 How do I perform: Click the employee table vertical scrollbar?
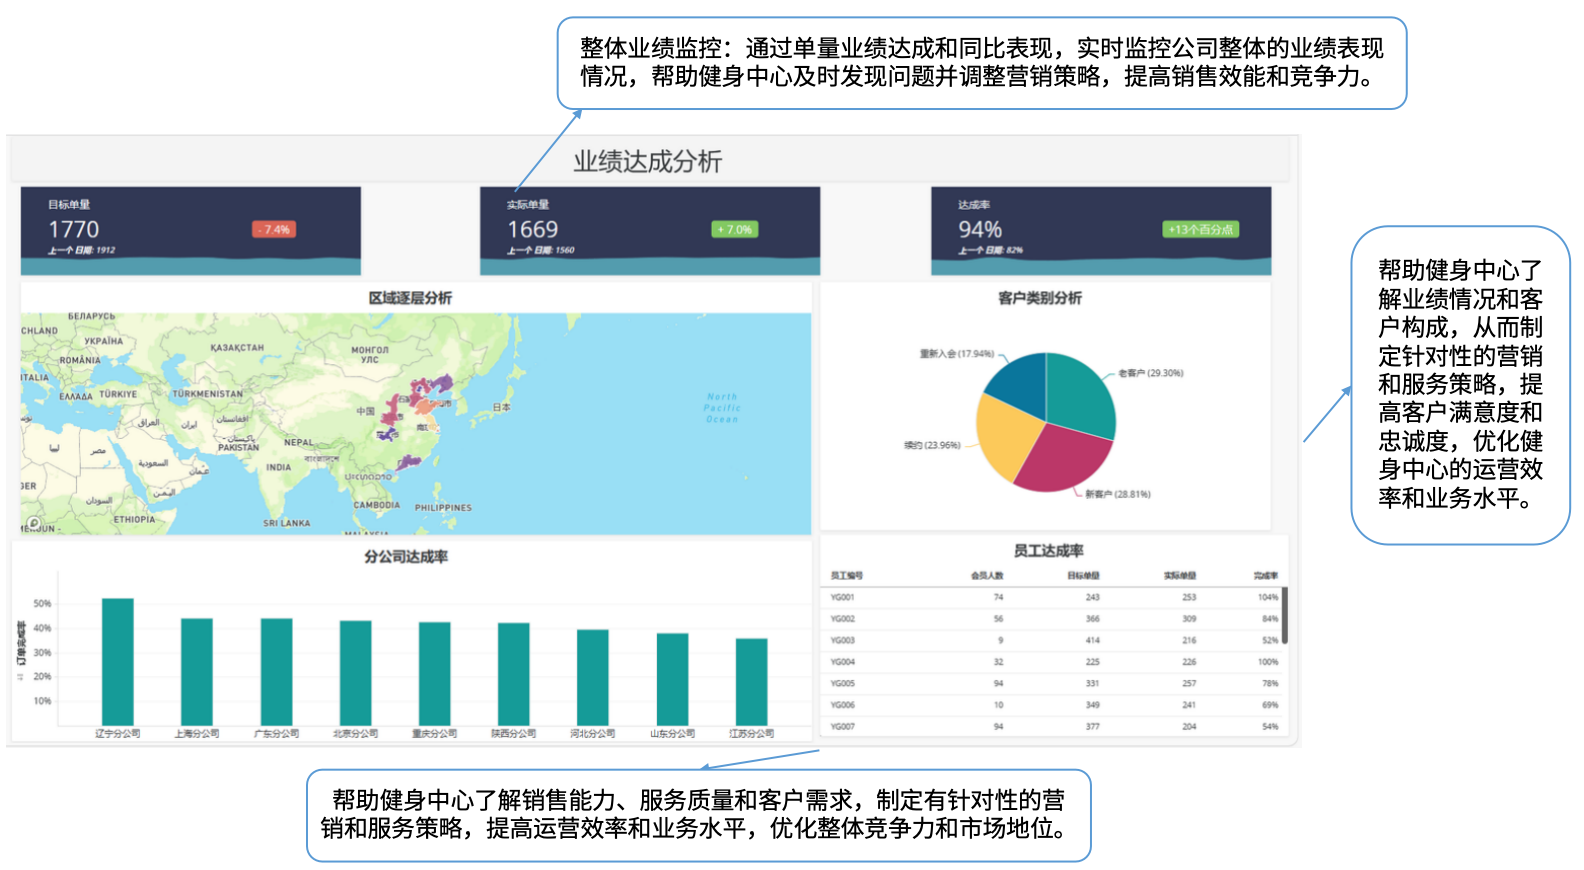click(1285, 616)
